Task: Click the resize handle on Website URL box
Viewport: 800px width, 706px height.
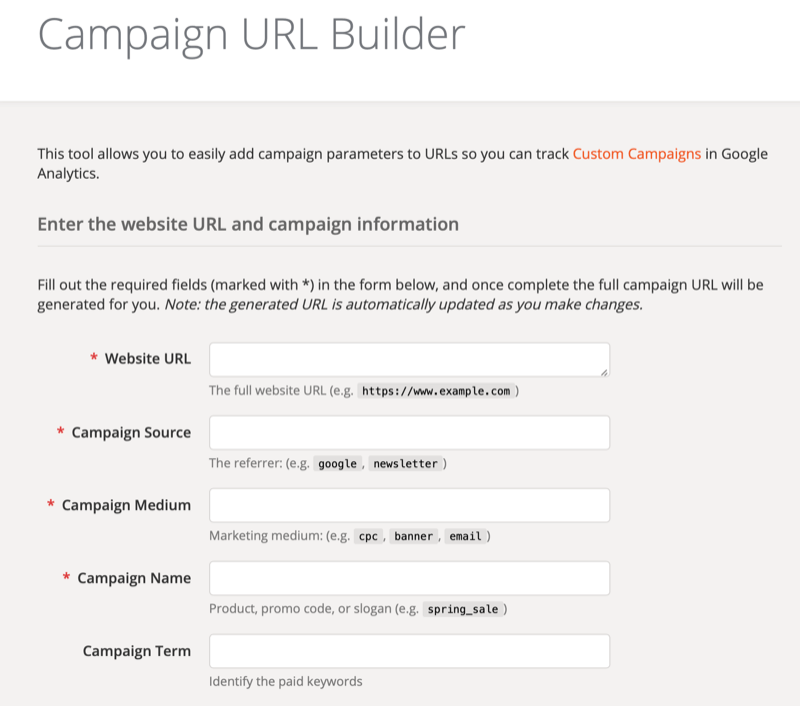Action: [x=604, y=371]
